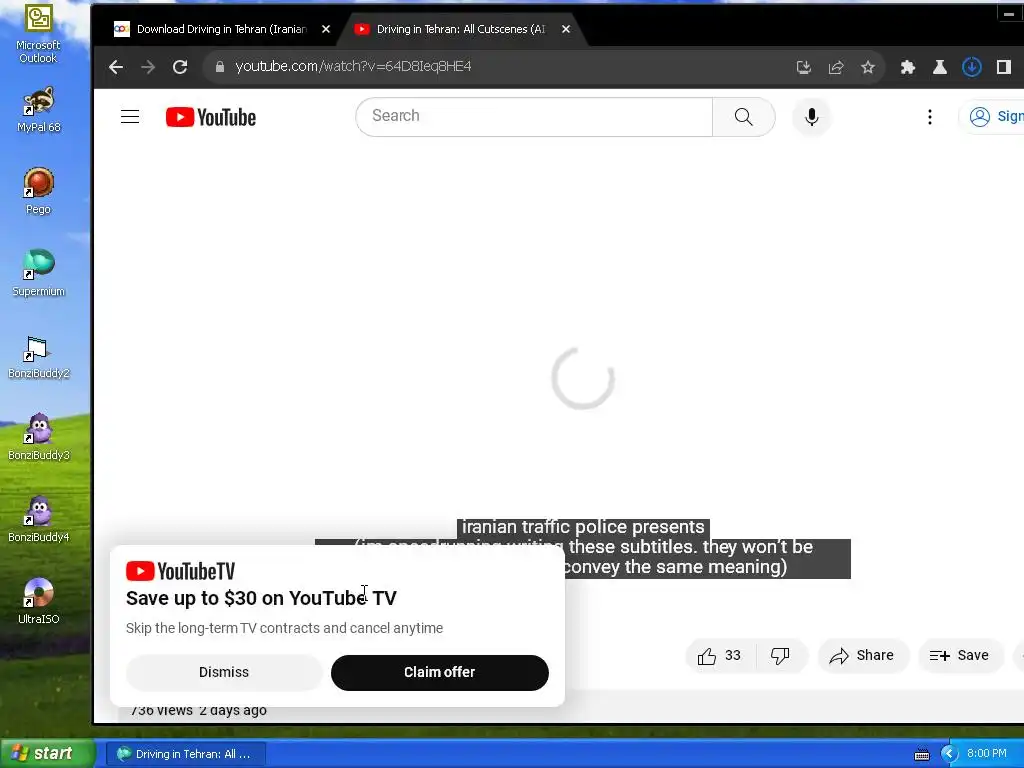Dislike the video with thumbs down
This screenshot has width=1024, height=768.
coord(780,656)
